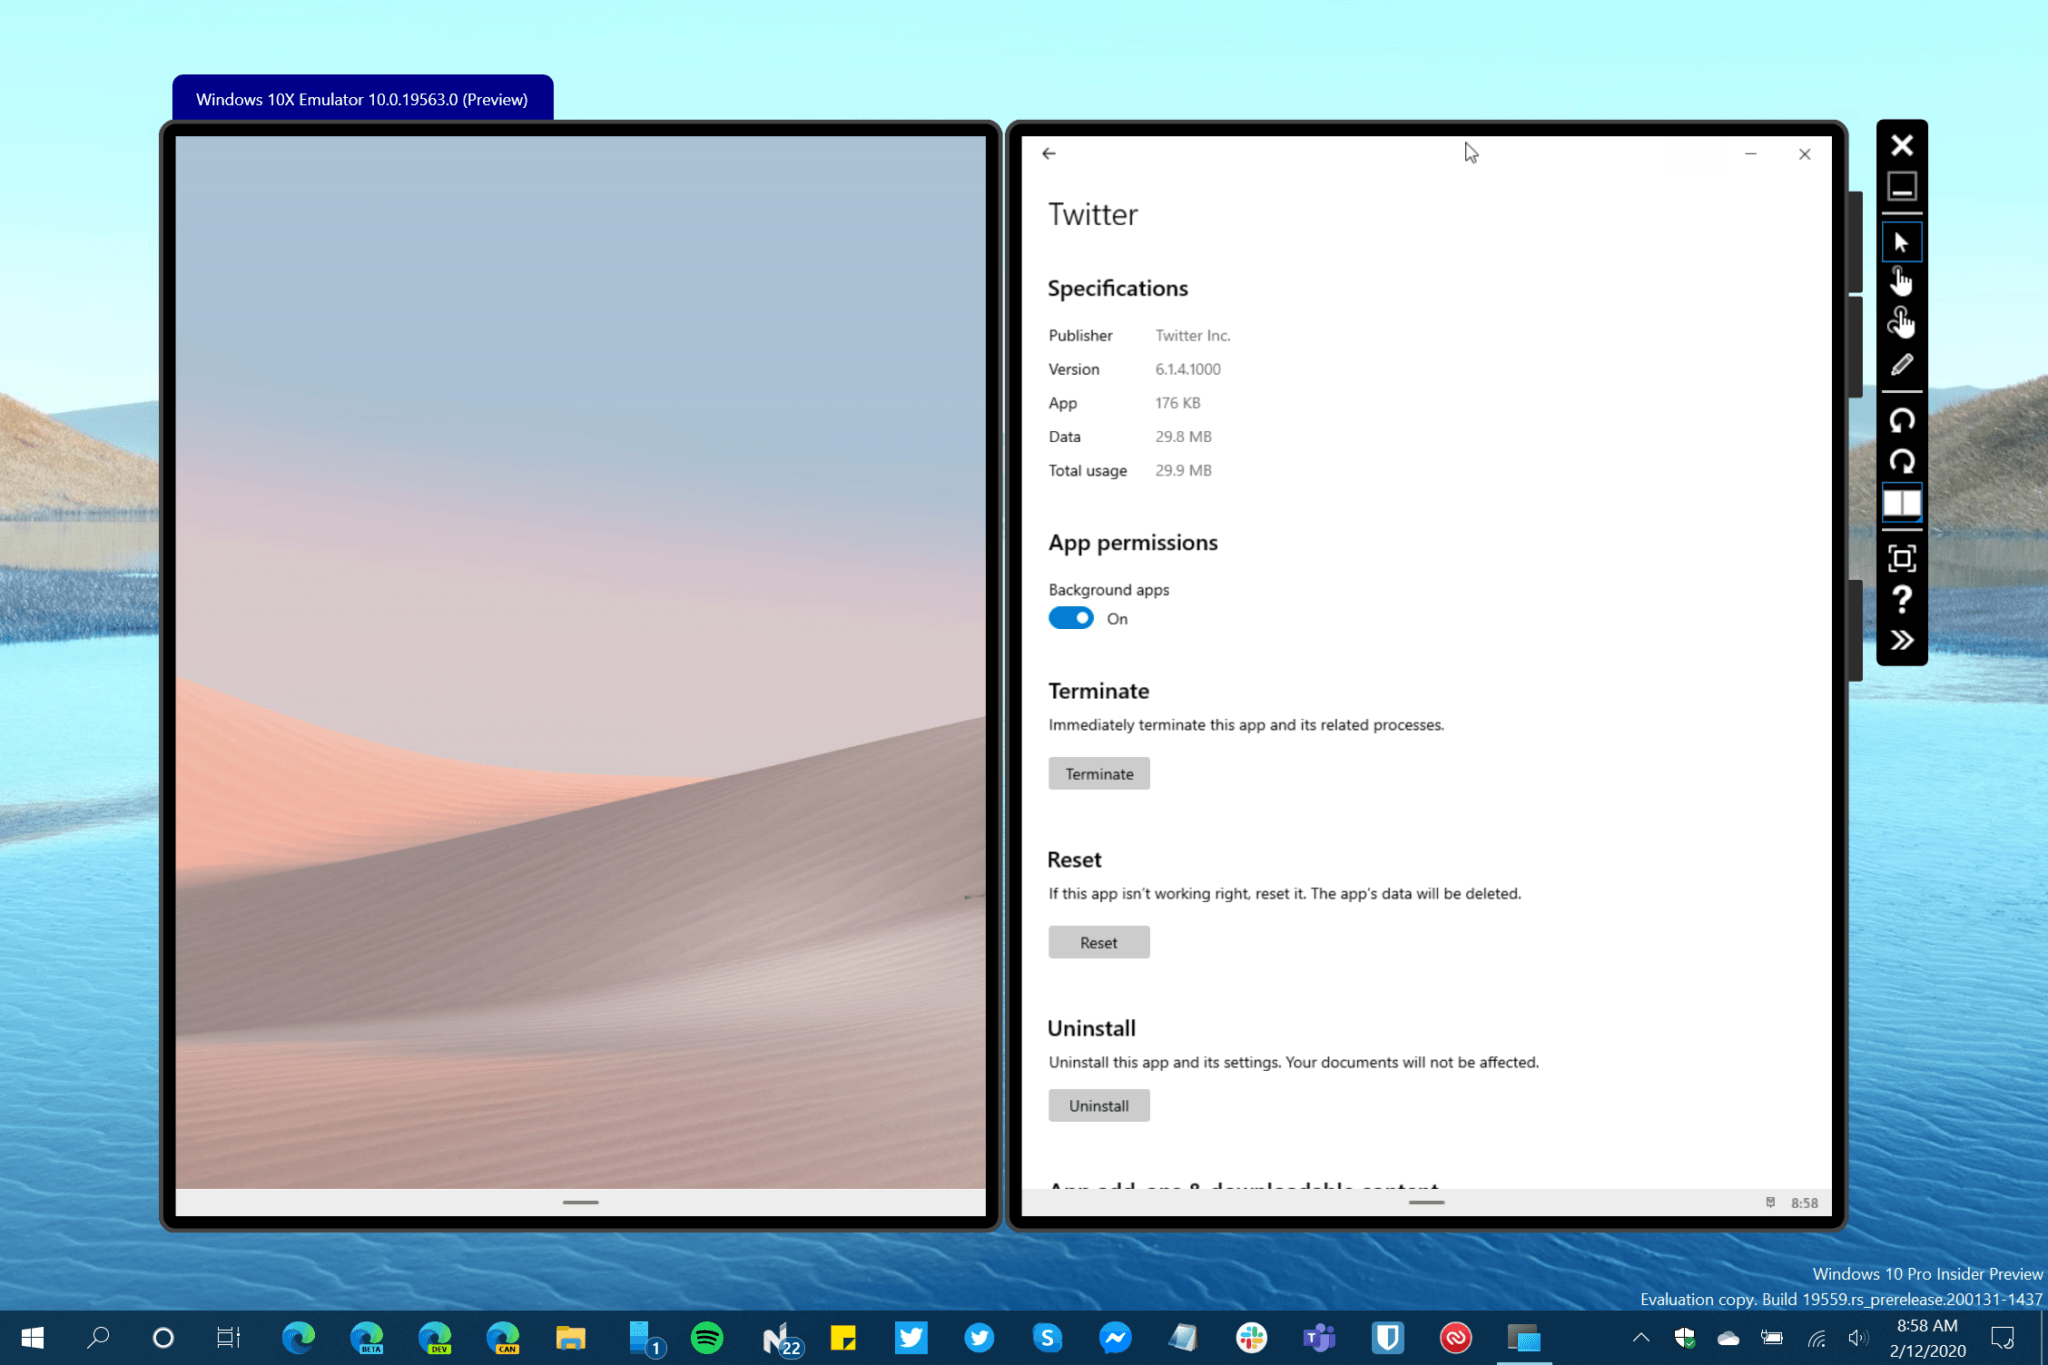
Task: Open Spotify from the taskbar
Action: coord(708,1338)
